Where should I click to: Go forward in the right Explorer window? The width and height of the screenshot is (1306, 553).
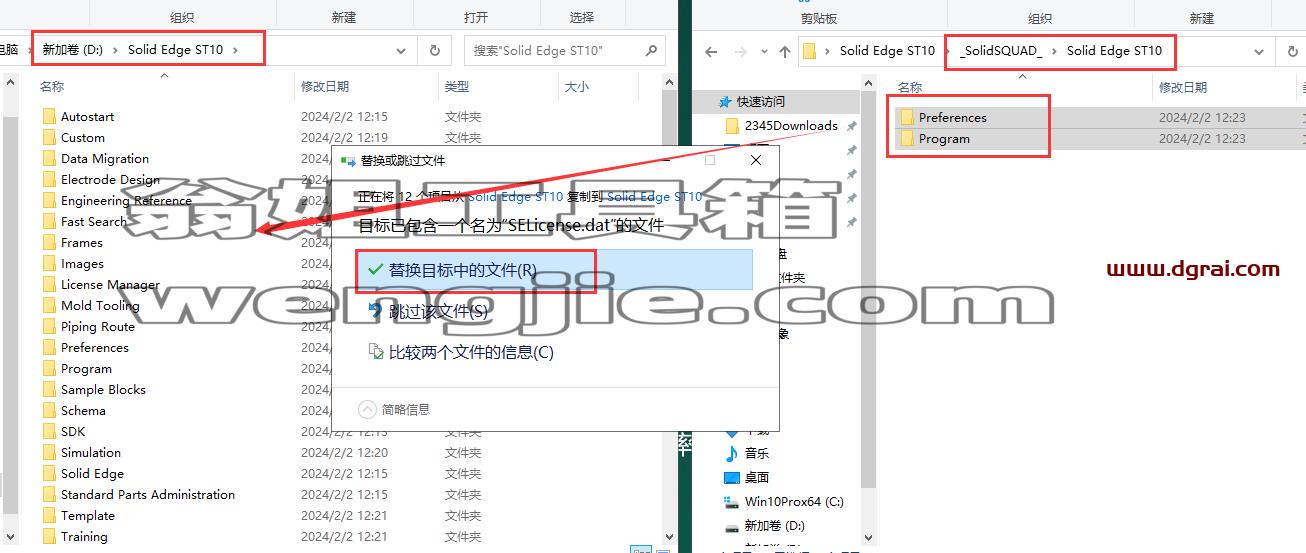(x=740, y=51)
